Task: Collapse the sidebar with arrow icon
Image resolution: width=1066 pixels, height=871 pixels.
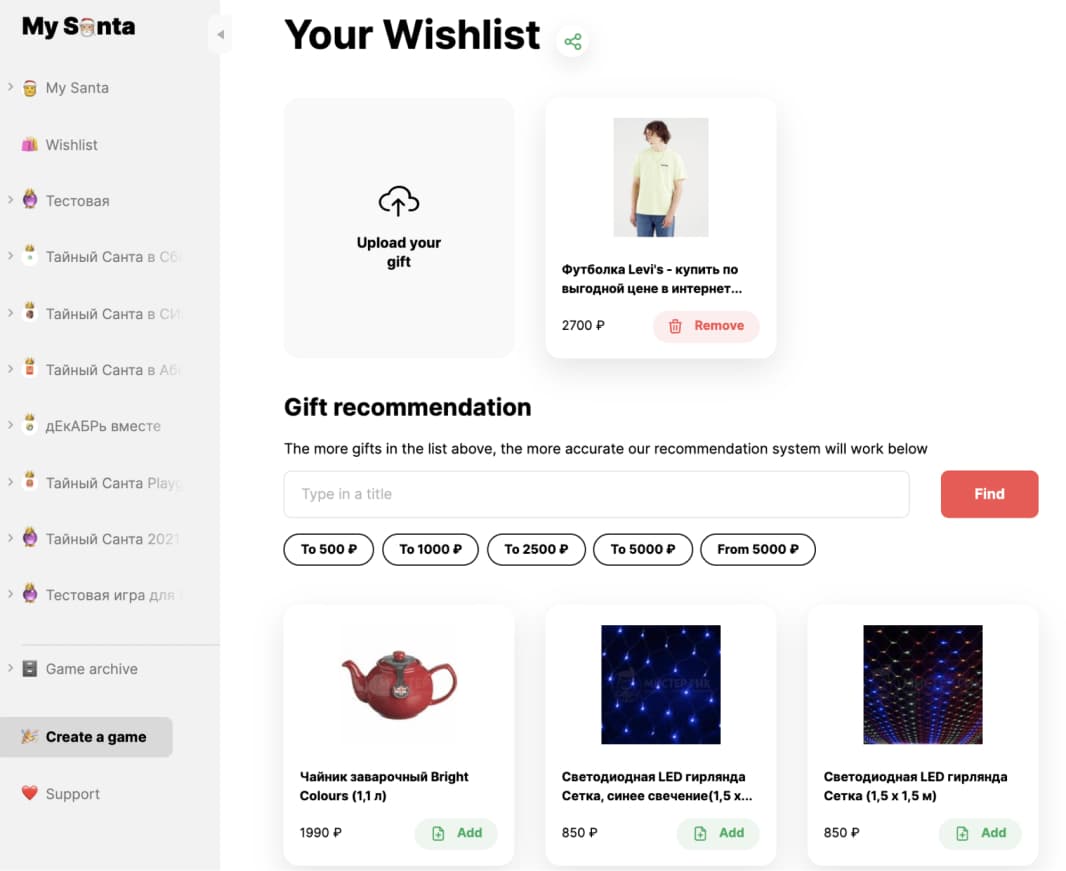Action: pyautogui.click(x=220, y=34)
